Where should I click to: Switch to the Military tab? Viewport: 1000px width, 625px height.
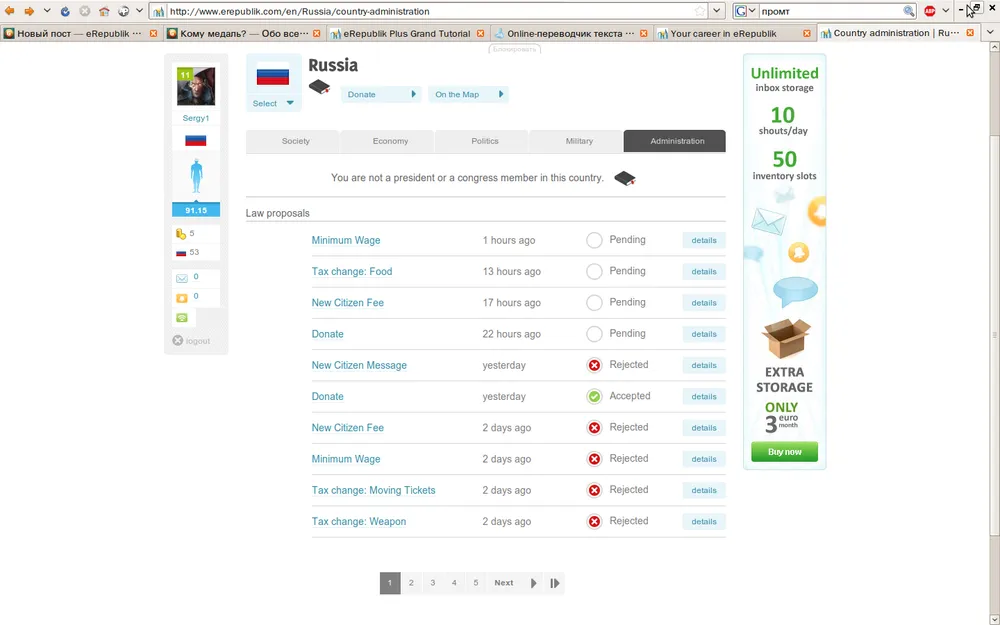(x=577, y=141)
